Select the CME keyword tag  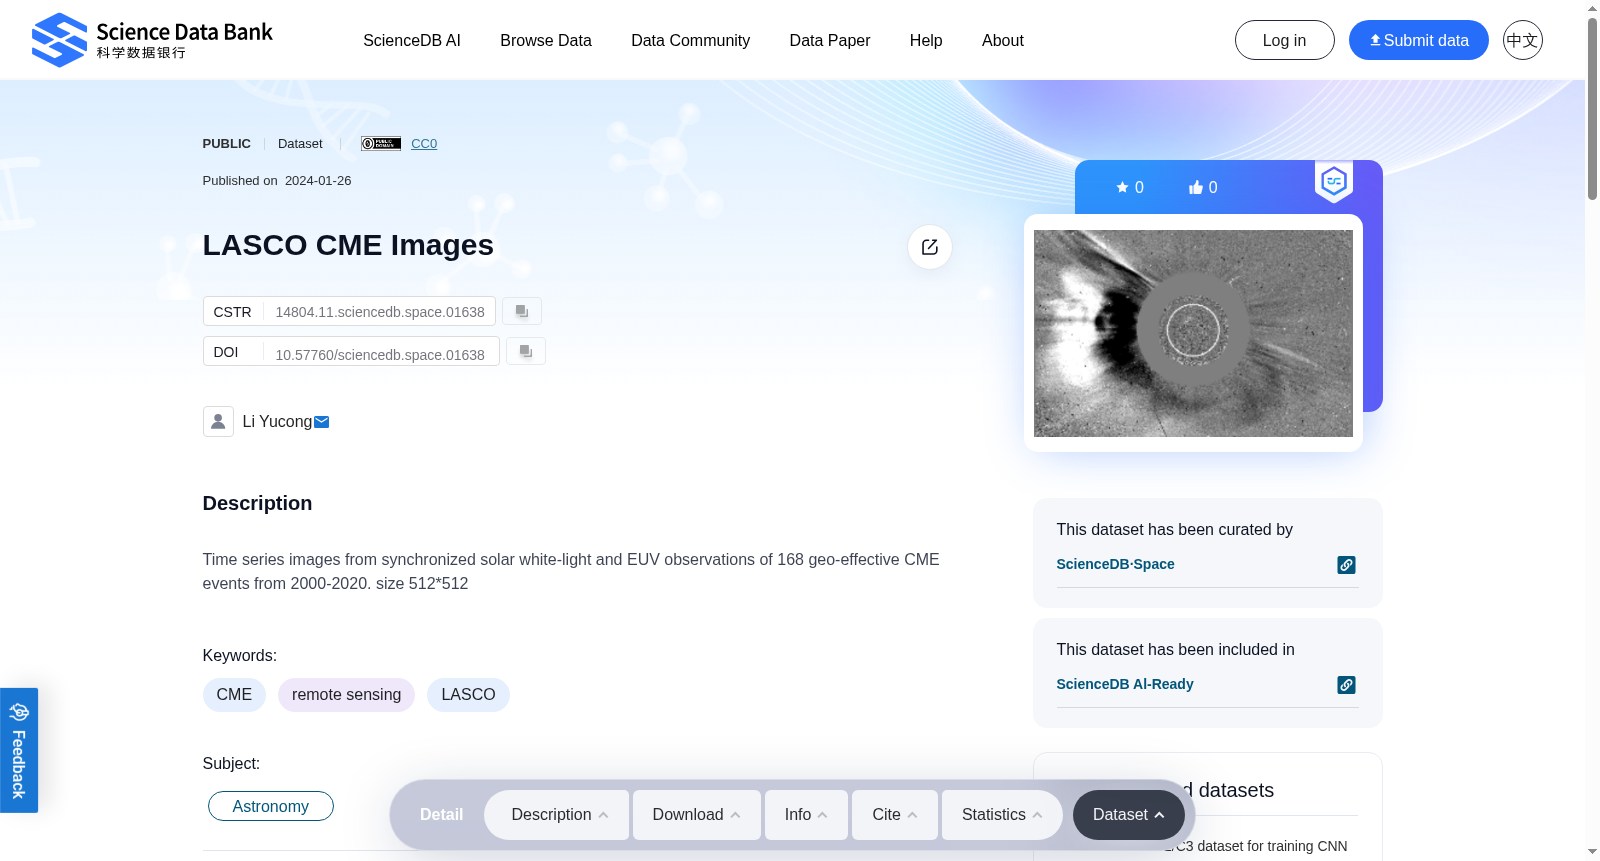(234, 695)
